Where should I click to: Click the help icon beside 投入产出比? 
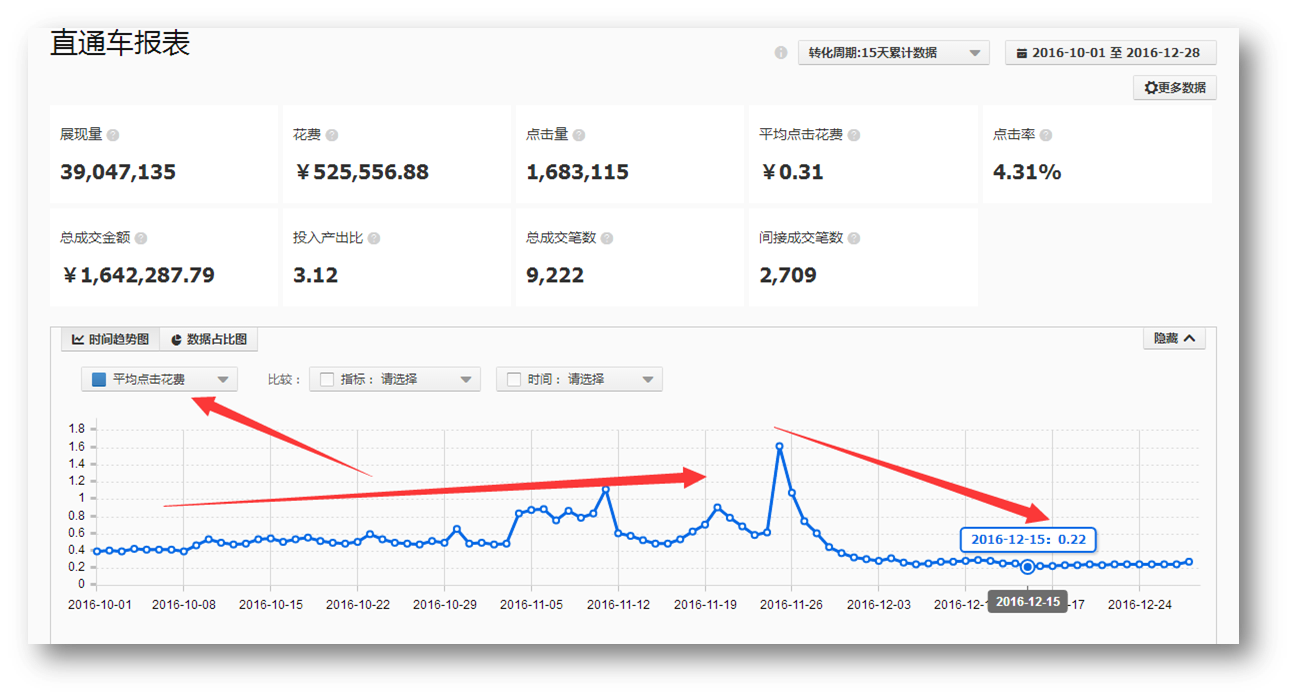click(374, 239)
